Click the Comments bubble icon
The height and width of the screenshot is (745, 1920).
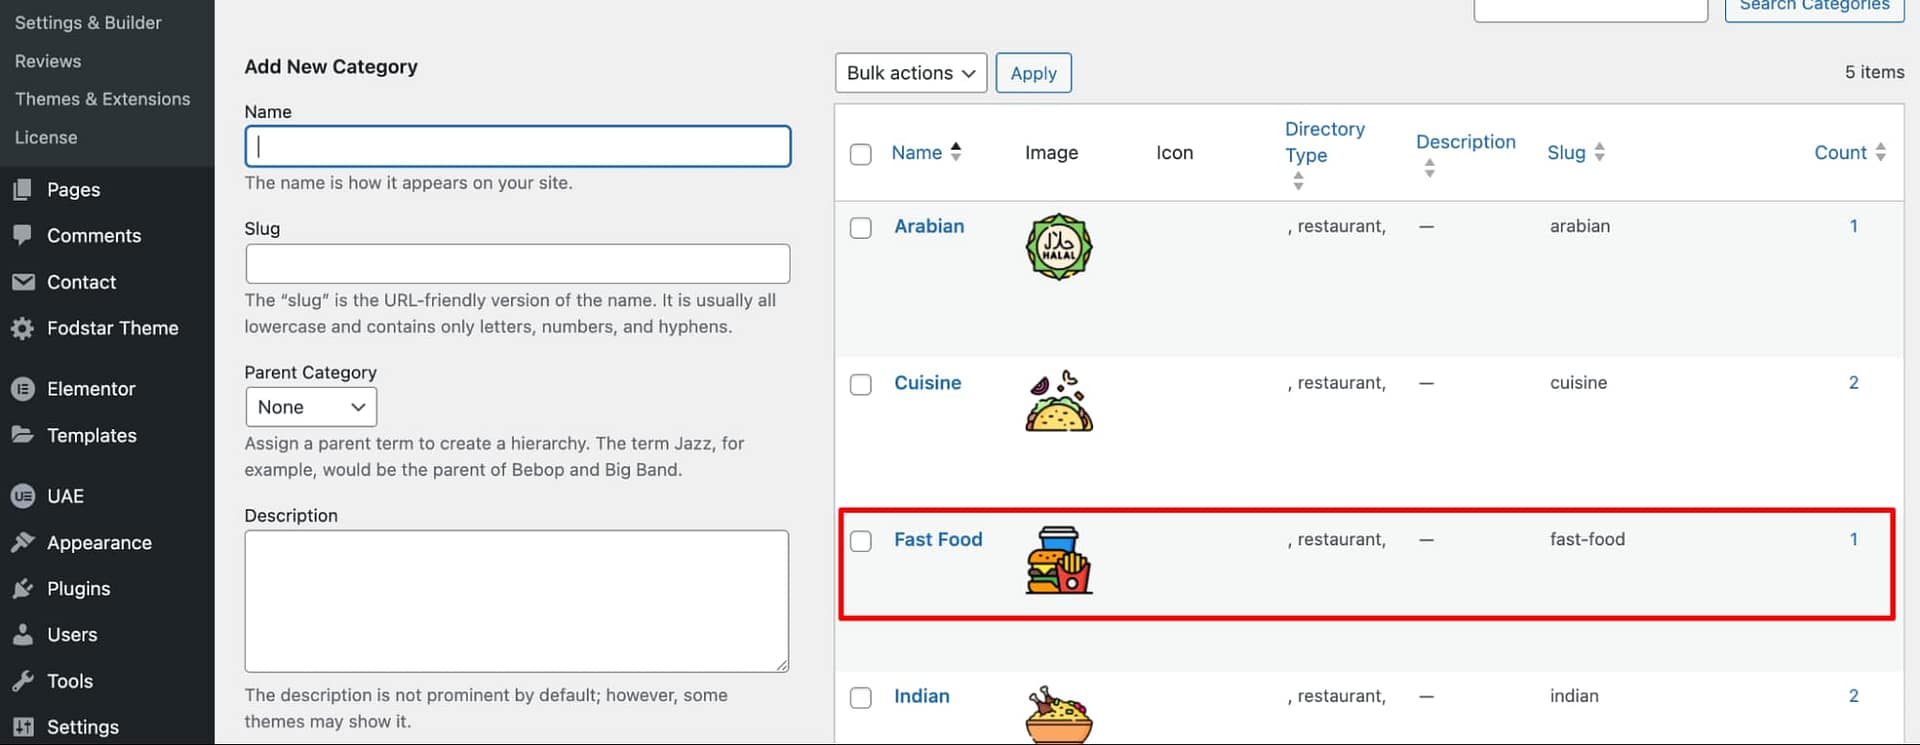[x=23, y=235]
